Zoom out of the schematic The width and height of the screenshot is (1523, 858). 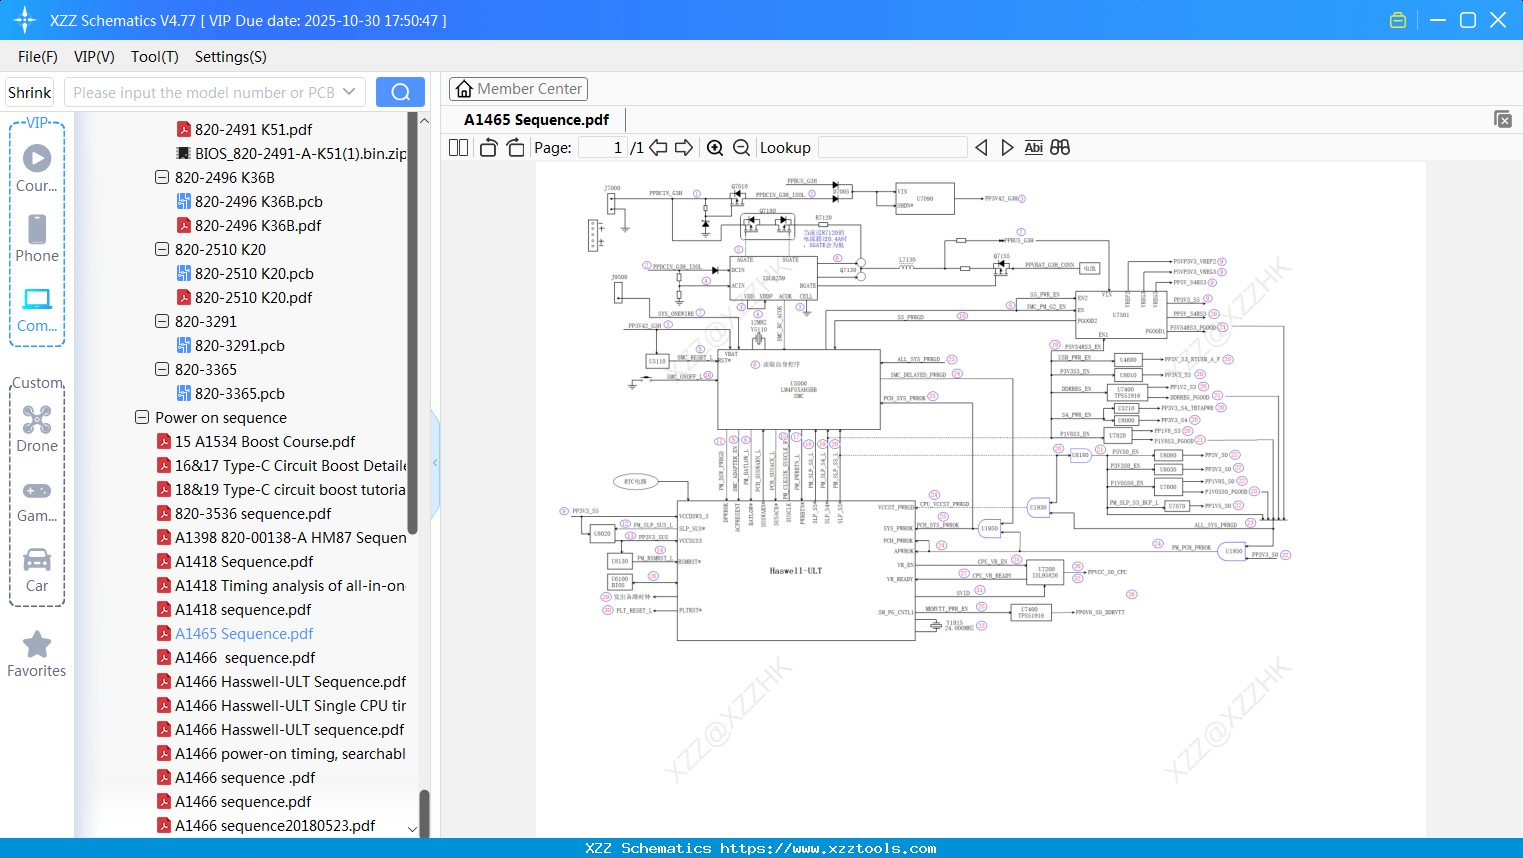pyautogui.click(x=741, y=147)
